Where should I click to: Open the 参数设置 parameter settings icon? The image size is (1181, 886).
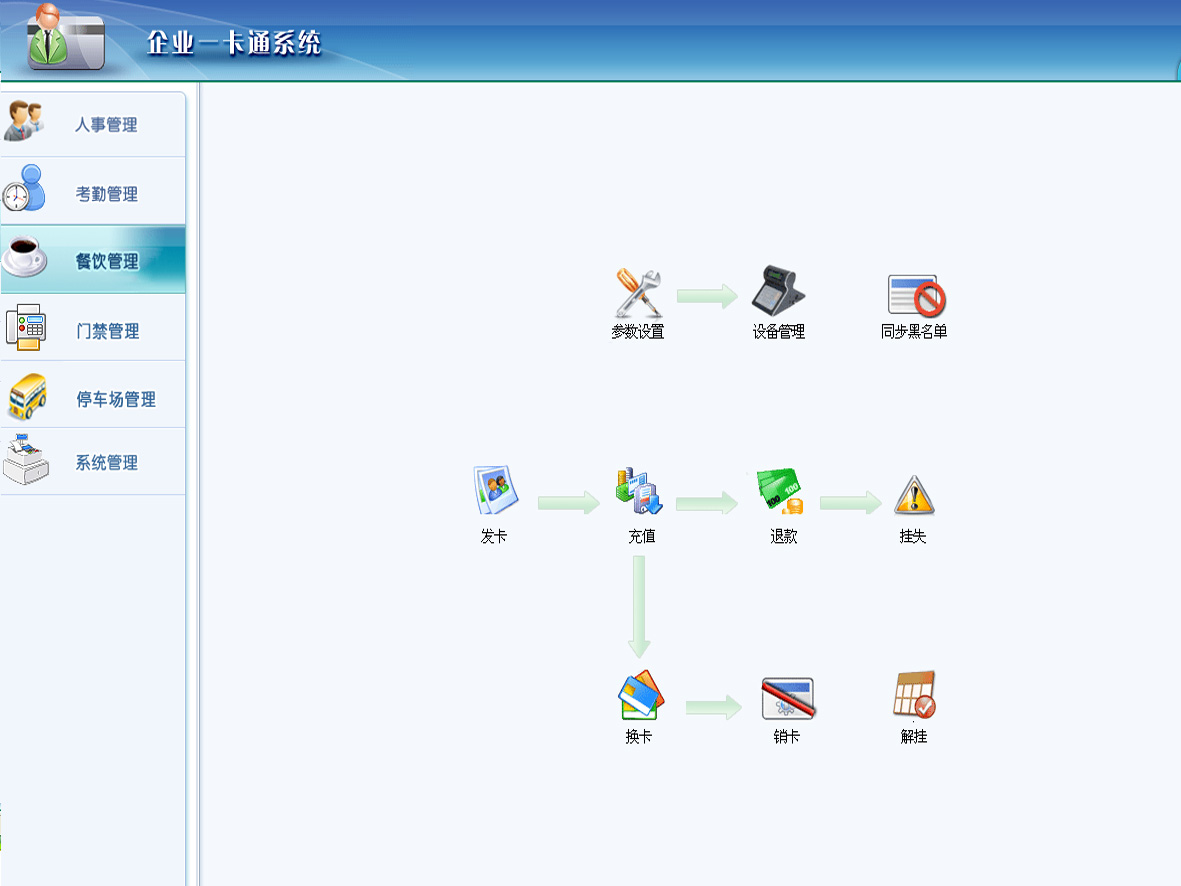click(638, 293)
